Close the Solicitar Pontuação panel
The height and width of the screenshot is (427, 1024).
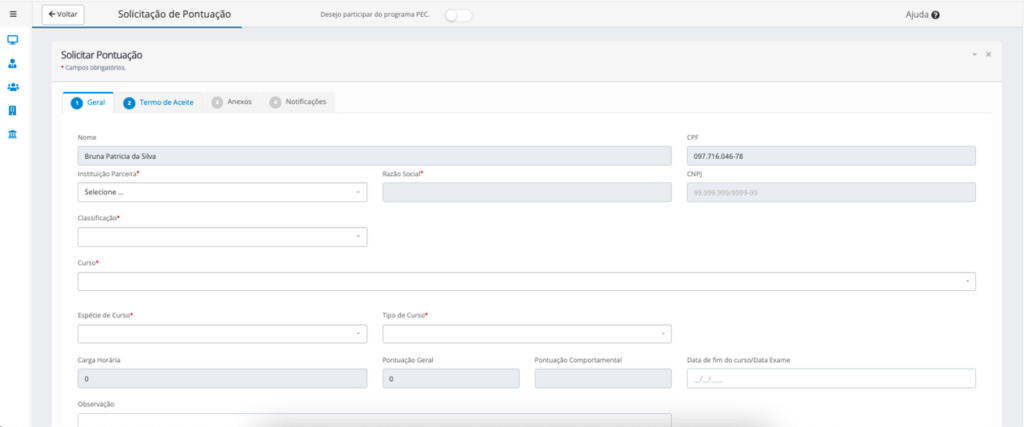click(x=988, y=54)
